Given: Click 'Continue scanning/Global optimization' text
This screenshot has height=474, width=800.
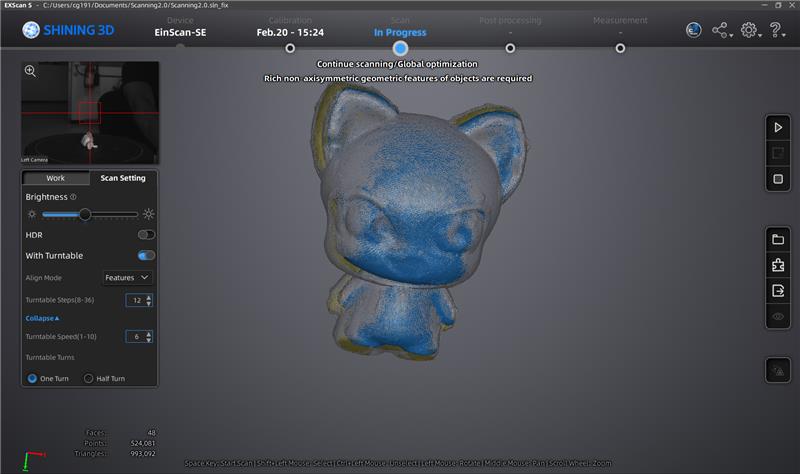Looking at the screenshot, I should pos(397,64).
